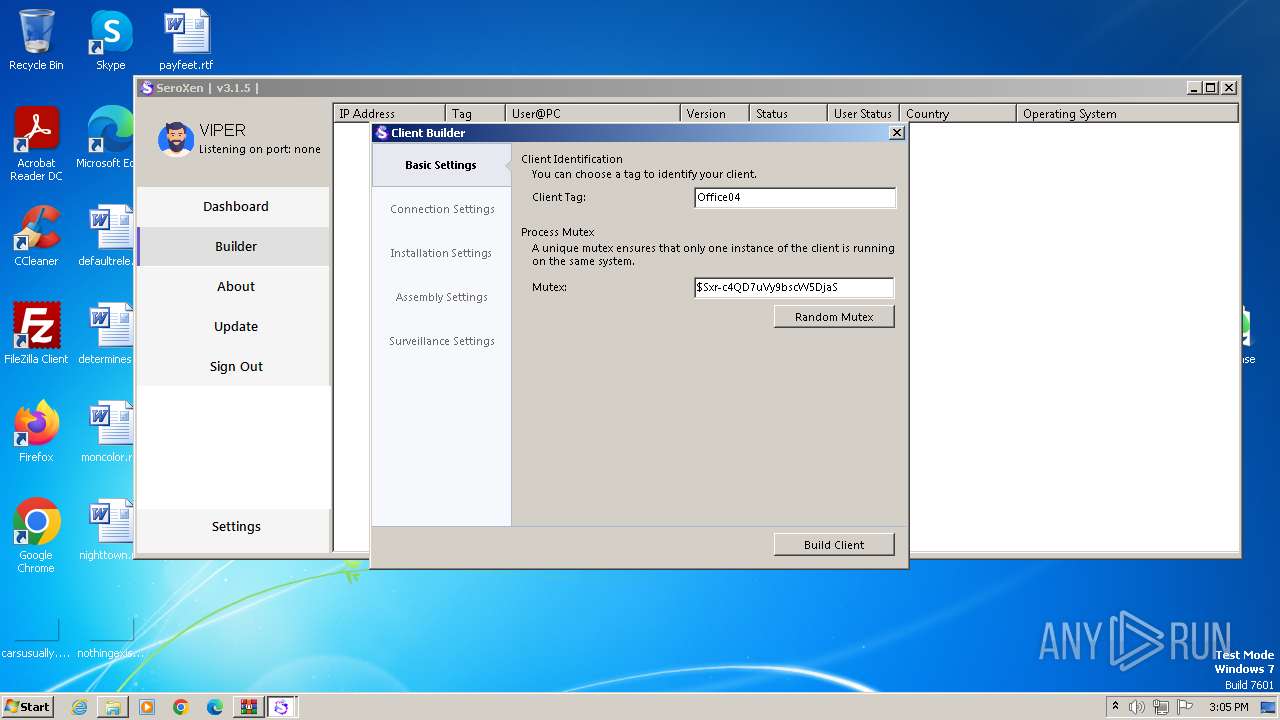Sort by the Status column header
Viewport: 1280px width, 720px height.
coord(788,114)
